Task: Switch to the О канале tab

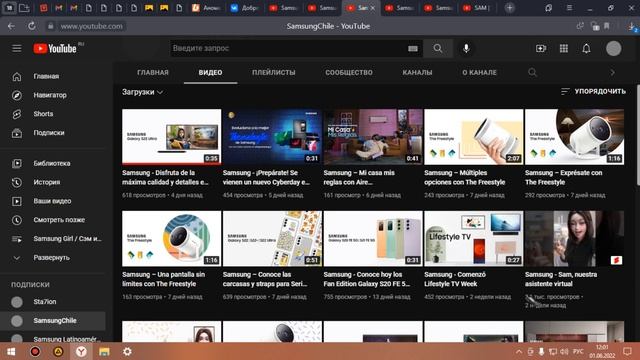Action: [x=479, y=73]
